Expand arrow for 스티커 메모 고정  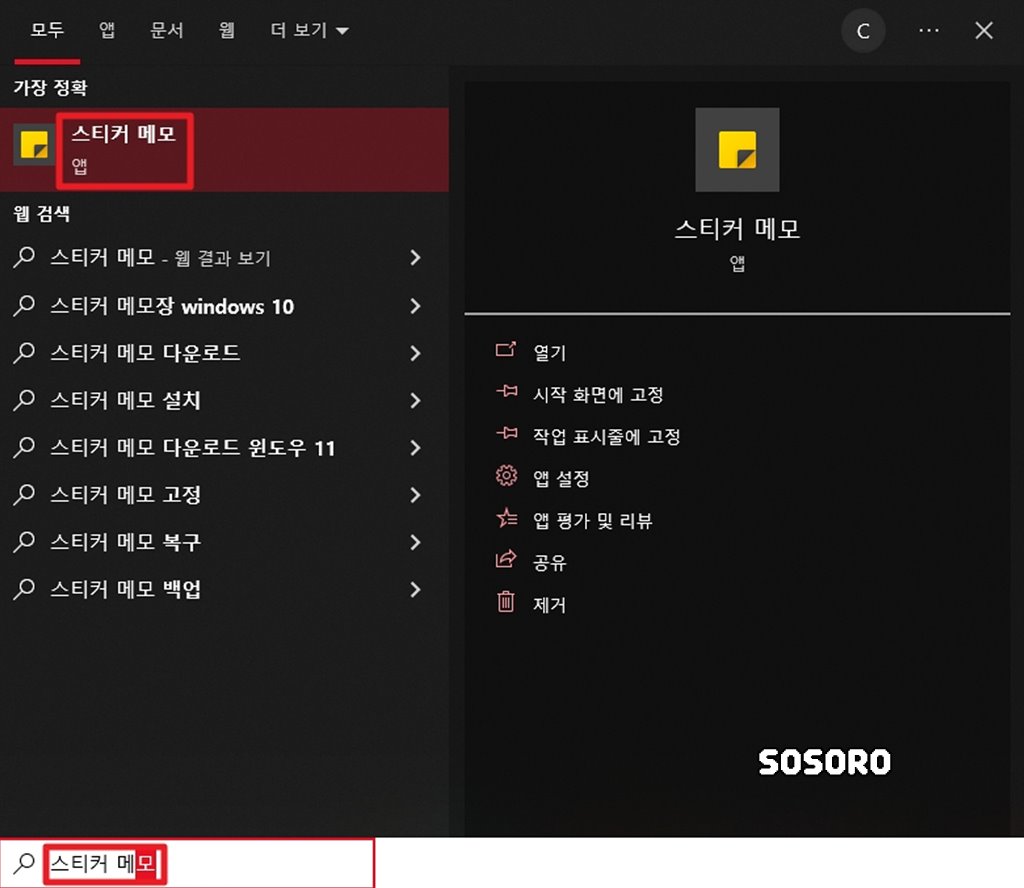[415, 495]
